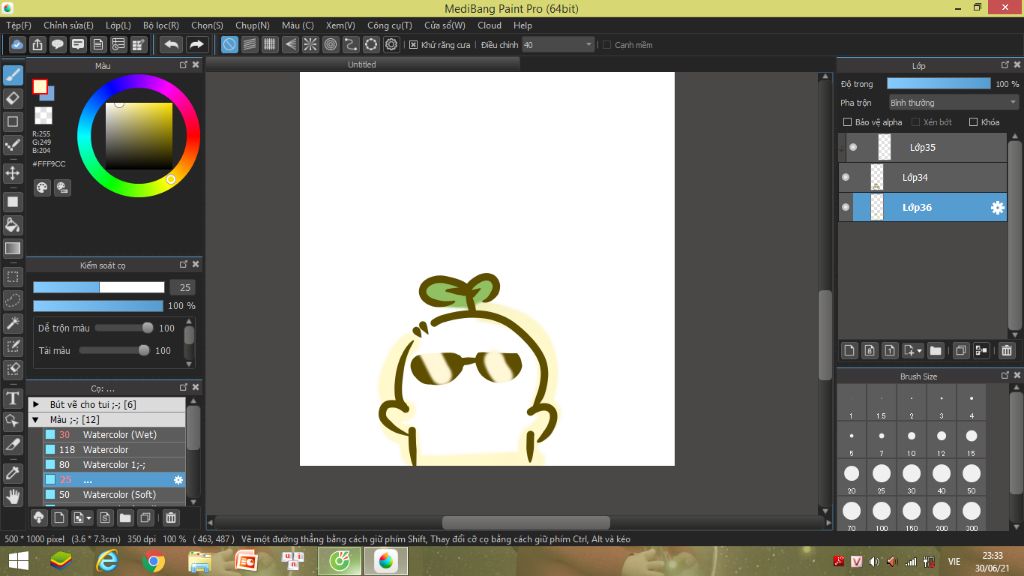Click the Undo arrow in toolbar
This screenshot has height=576, width=1024.
171,44
